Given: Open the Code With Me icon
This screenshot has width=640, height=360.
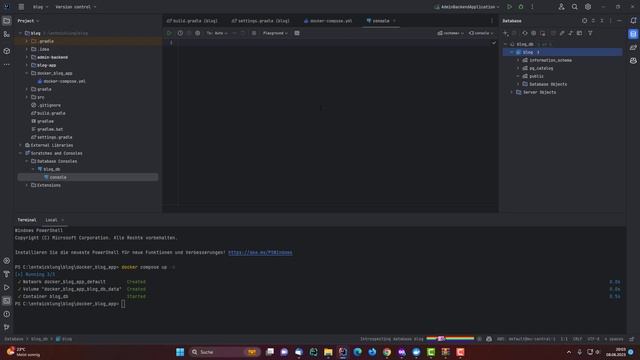Looking at the screenshot, I should coord(562,7).
